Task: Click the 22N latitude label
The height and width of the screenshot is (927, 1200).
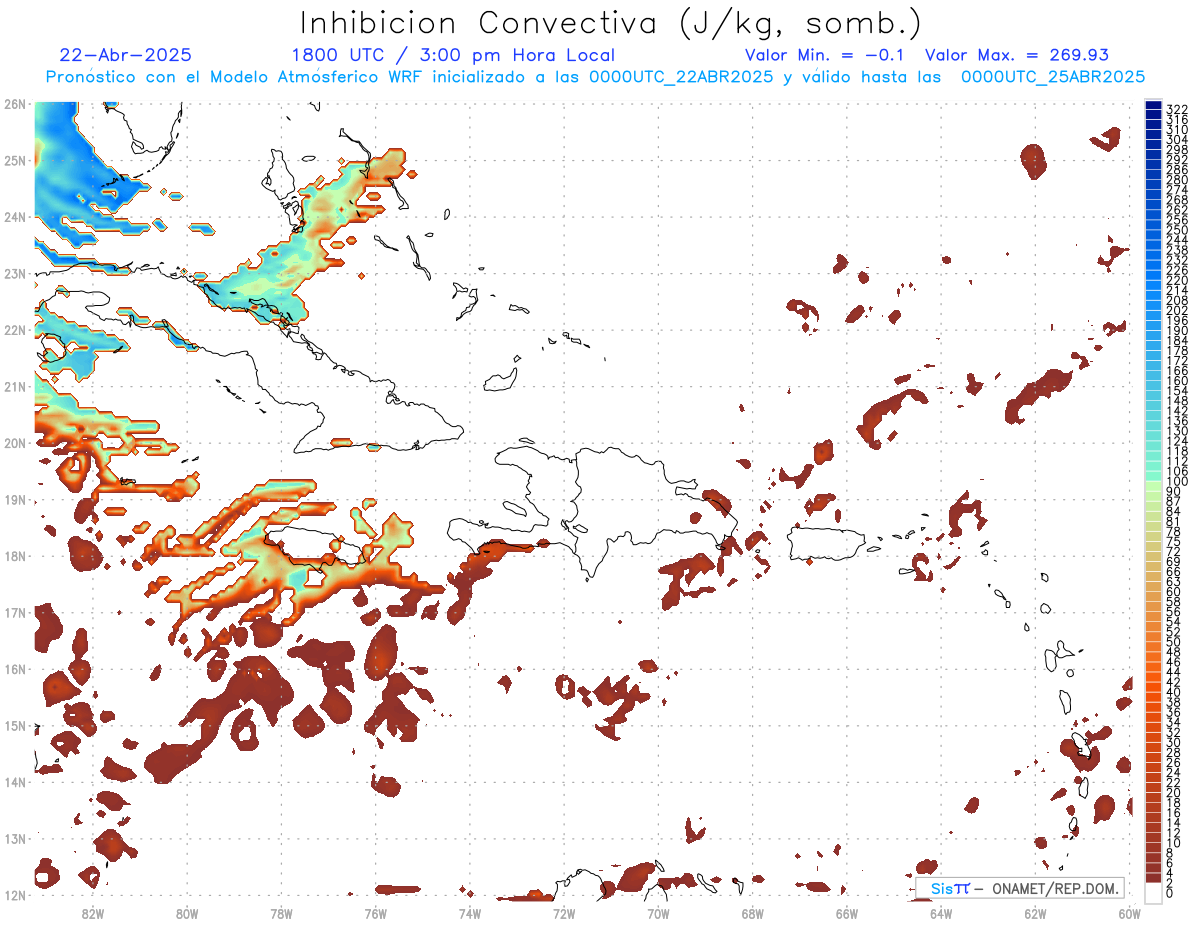Action: pyautogui.click(x=15, y=330)
